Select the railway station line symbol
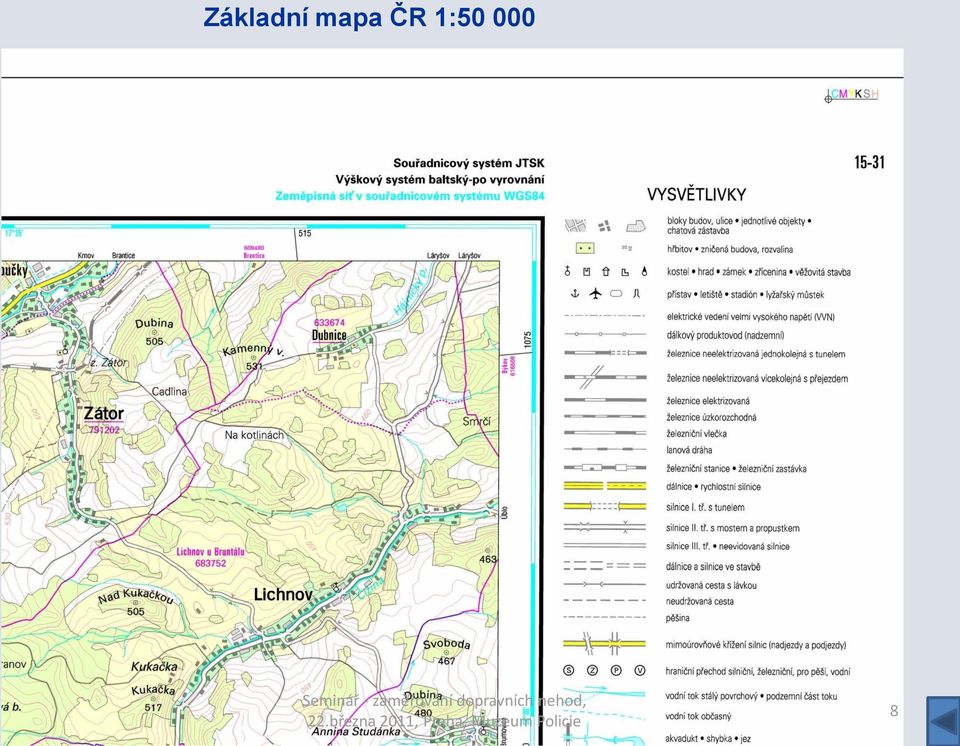The height and width of the screenshot is (746, 960). (604, 468)
